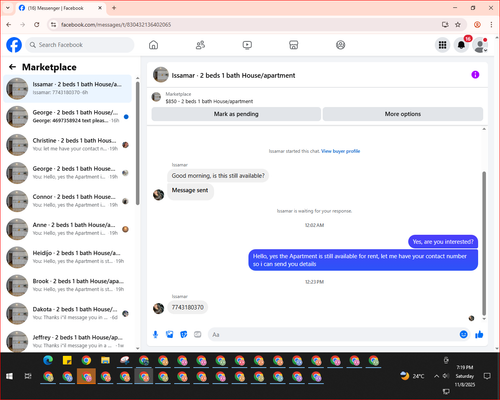Open Sticky Notes from taskbar
Screen dimensions: 500x400
pos(67,360)
